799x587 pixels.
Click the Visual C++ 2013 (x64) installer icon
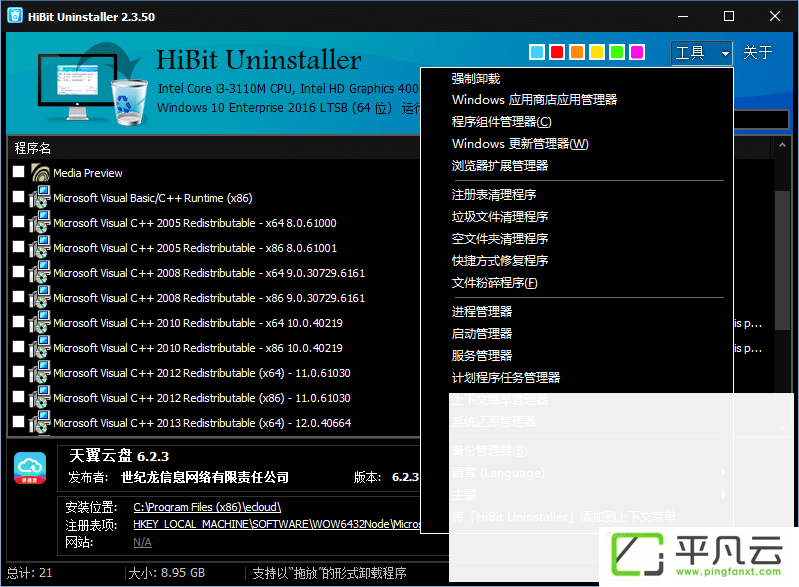point(40,422)
